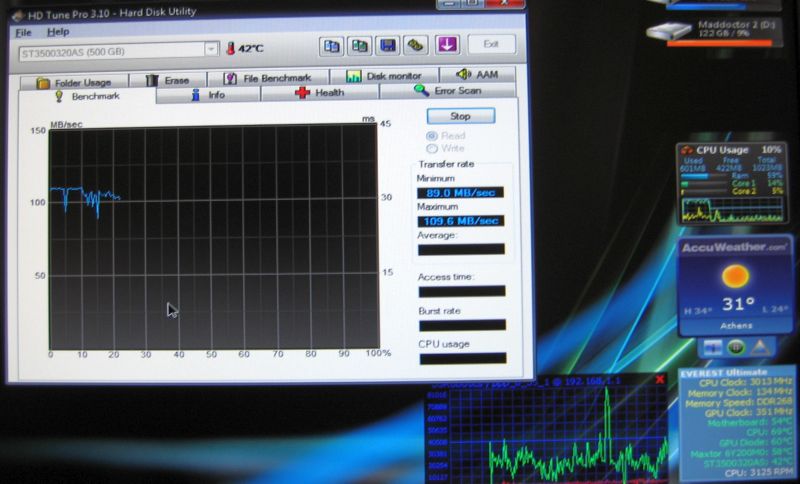Open the File menu
The image size is (800, 484).
point(23,33)
